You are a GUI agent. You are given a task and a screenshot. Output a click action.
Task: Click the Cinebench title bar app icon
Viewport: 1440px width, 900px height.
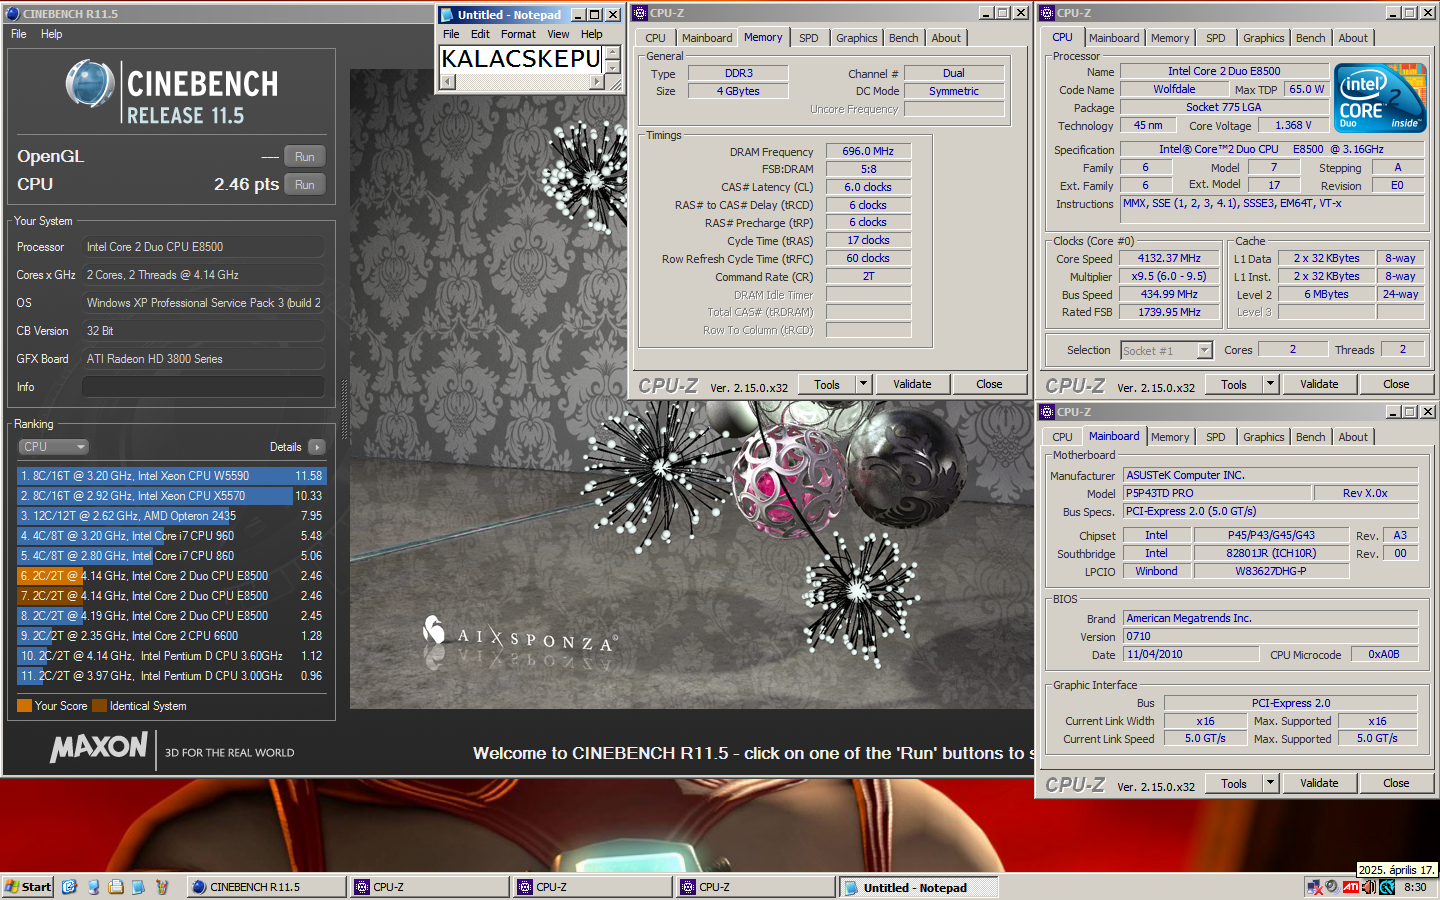[x=12, y=14]
